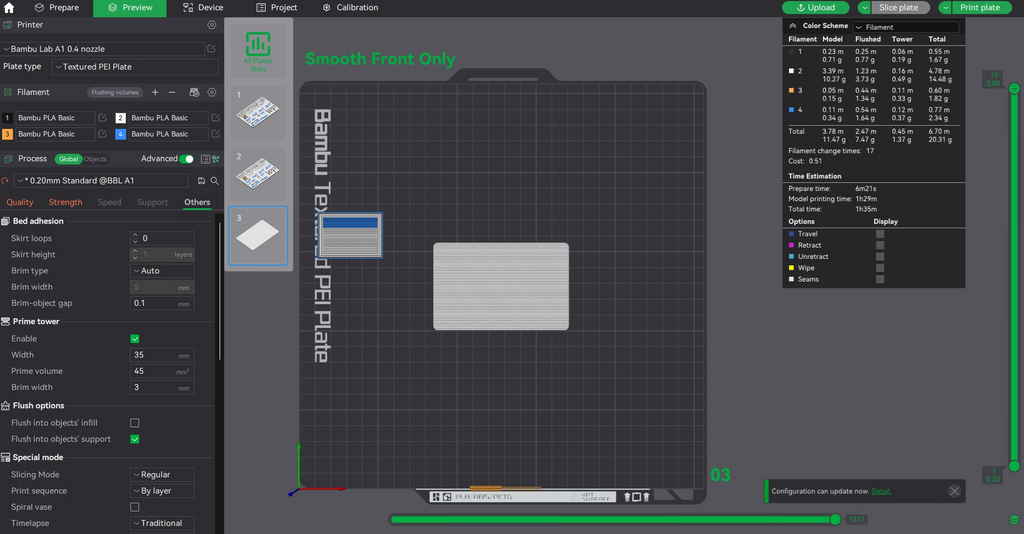Edit the Bambu Lab A1 printer preset icon
The height and width of the screenshot is (534, 1024).
tap(212, 49)
